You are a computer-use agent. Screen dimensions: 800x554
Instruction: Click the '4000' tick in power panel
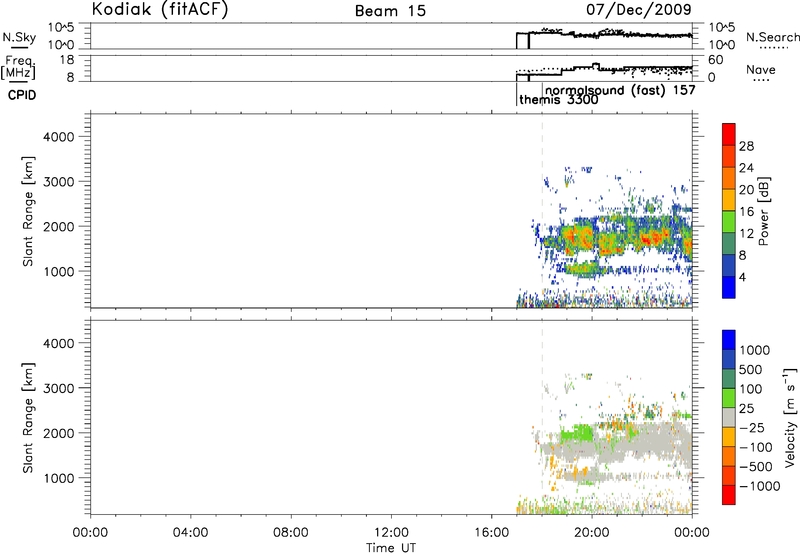click(x=58, y=137)
